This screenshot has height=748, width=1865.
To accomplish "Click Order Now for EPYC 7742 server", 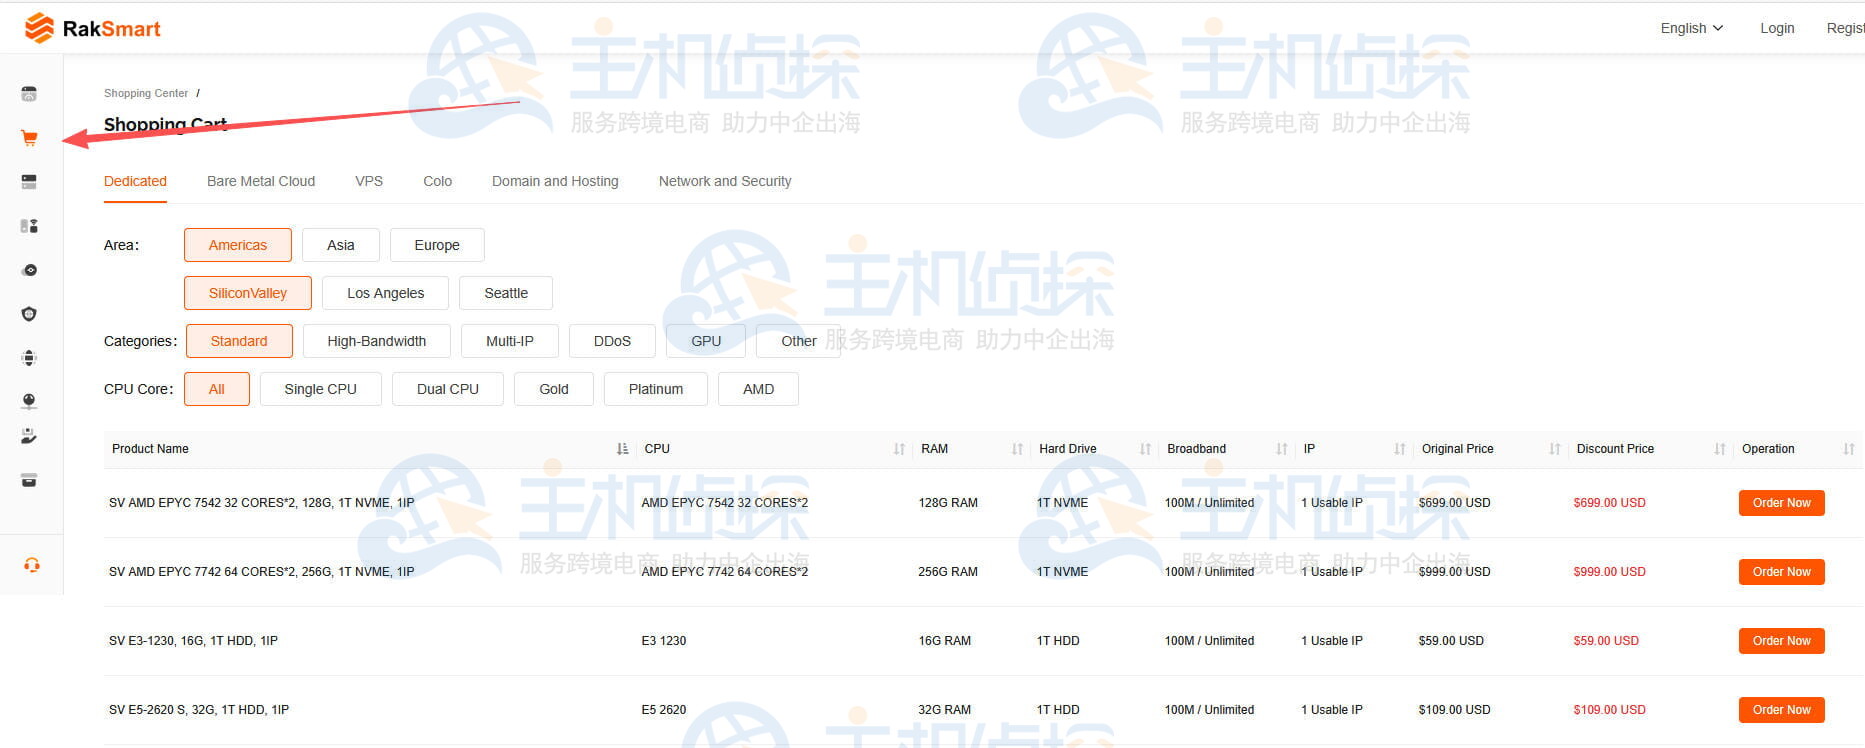I will coord(1782,572).
